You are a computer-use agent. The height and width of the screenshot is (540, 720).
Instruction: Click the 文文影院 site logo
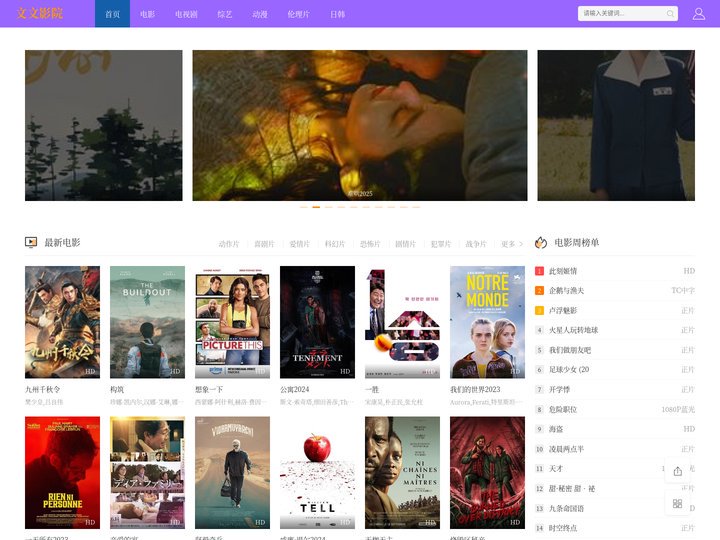(40, 13)
